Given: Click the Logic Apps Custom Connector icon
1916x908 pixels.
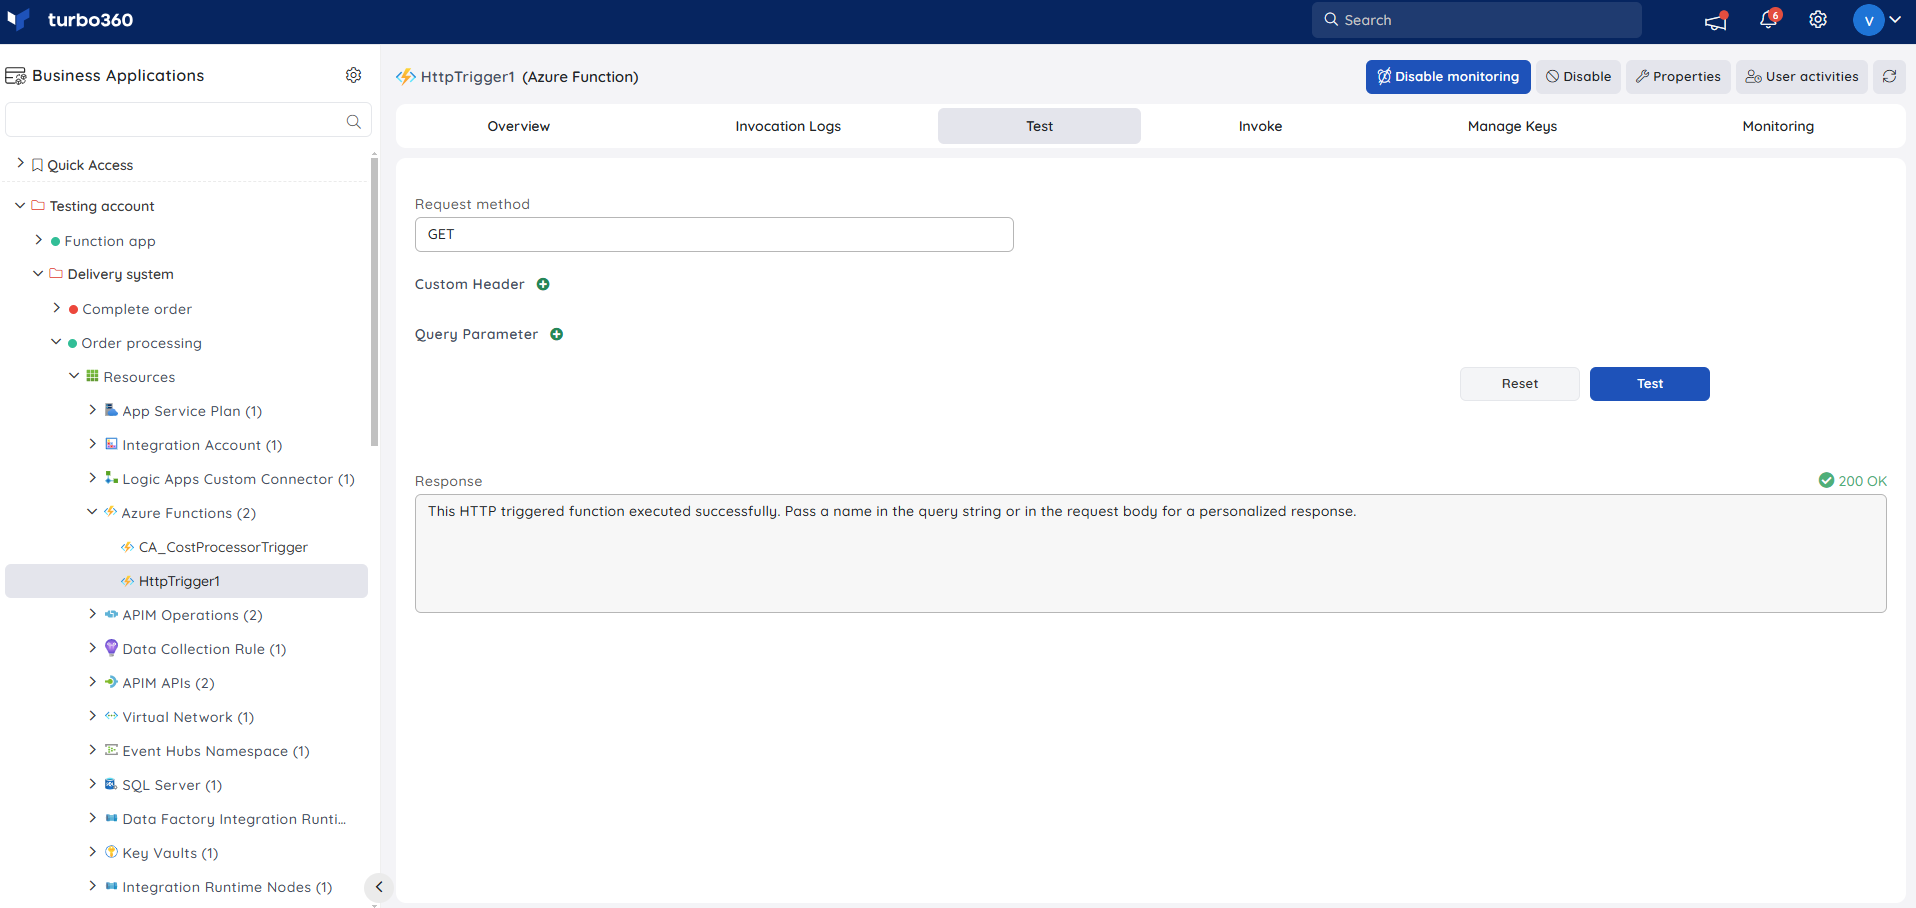Looking at the screenshot, I should (111, 478).
